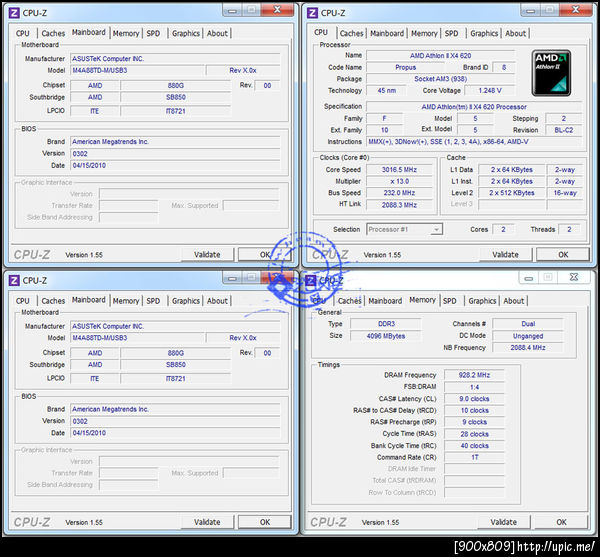The height and width of the screenshot is (557, 600).
Task: Click OK in bottom-left Mainboard window
Action: click(x=265, y=522)
